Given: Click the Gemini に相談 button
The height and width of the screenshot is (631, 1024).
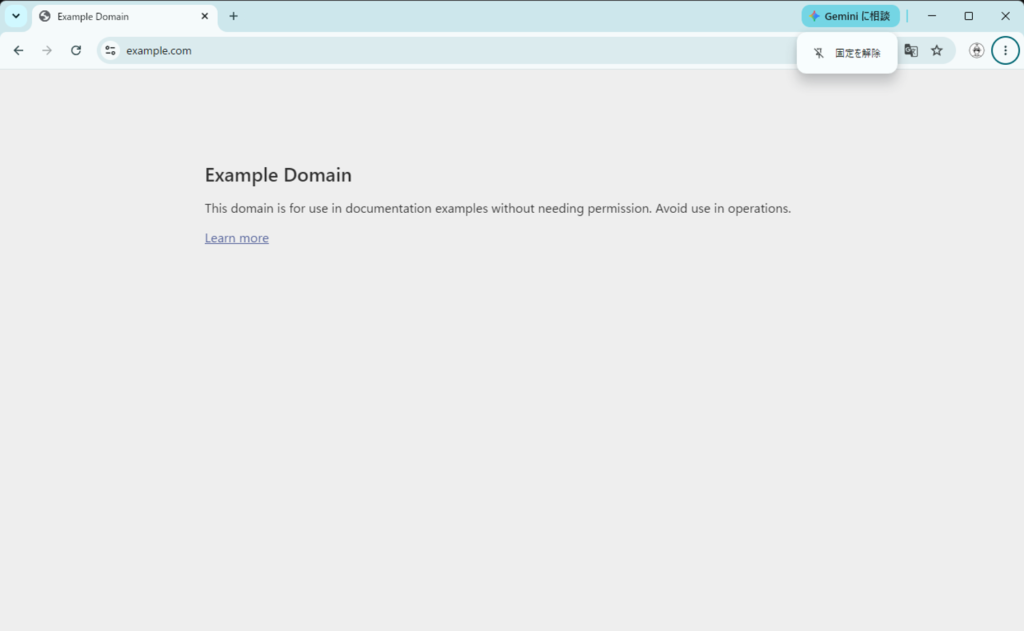Looking at the screenshot, I should pos(850,16).
